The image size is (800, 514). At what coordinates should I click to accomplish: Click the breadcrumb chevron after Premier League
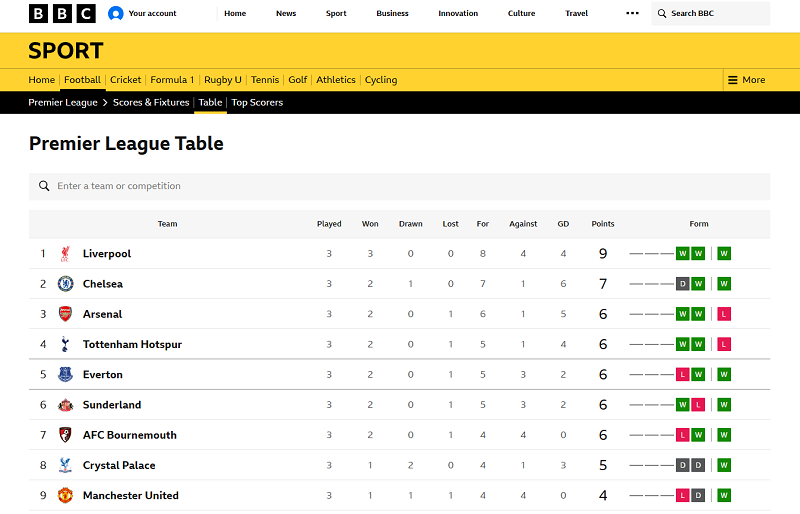pyautogui.click(x=105, y=103)
